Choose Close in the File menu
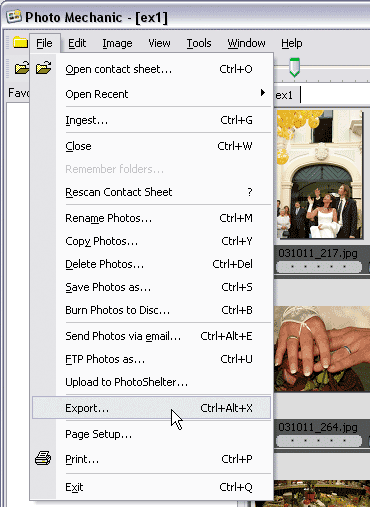 click(x=152, y=146)
